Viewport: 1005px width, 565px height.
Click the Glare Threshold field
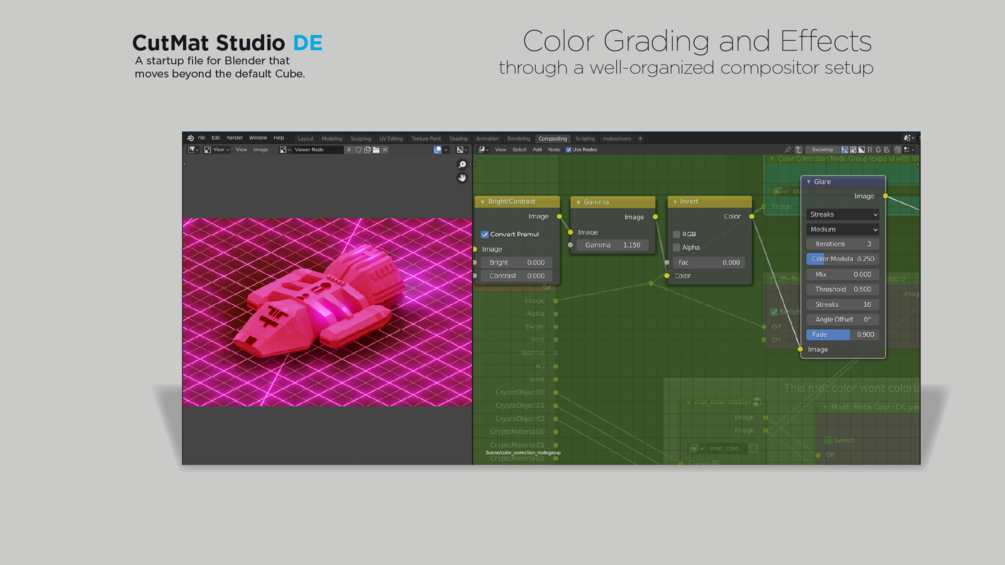point(842,289)
